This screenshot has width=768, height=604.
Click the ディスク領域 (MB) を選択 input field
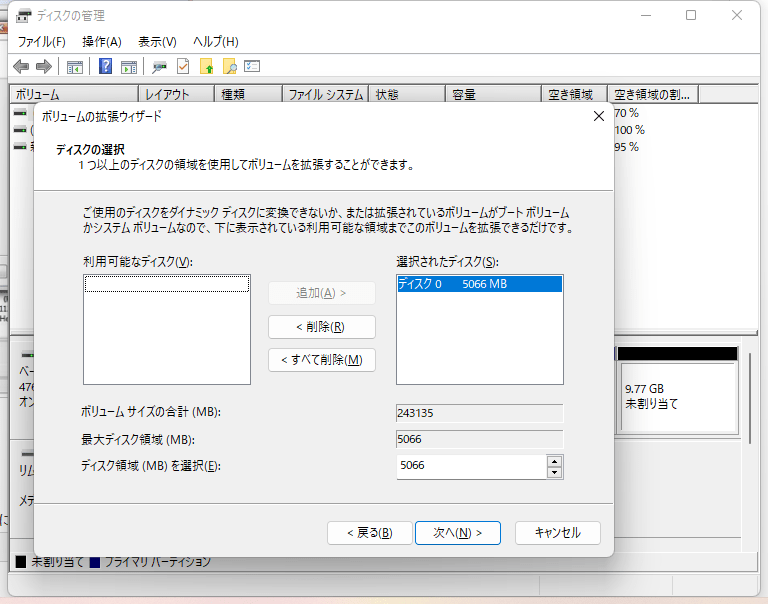click(470, 466)
